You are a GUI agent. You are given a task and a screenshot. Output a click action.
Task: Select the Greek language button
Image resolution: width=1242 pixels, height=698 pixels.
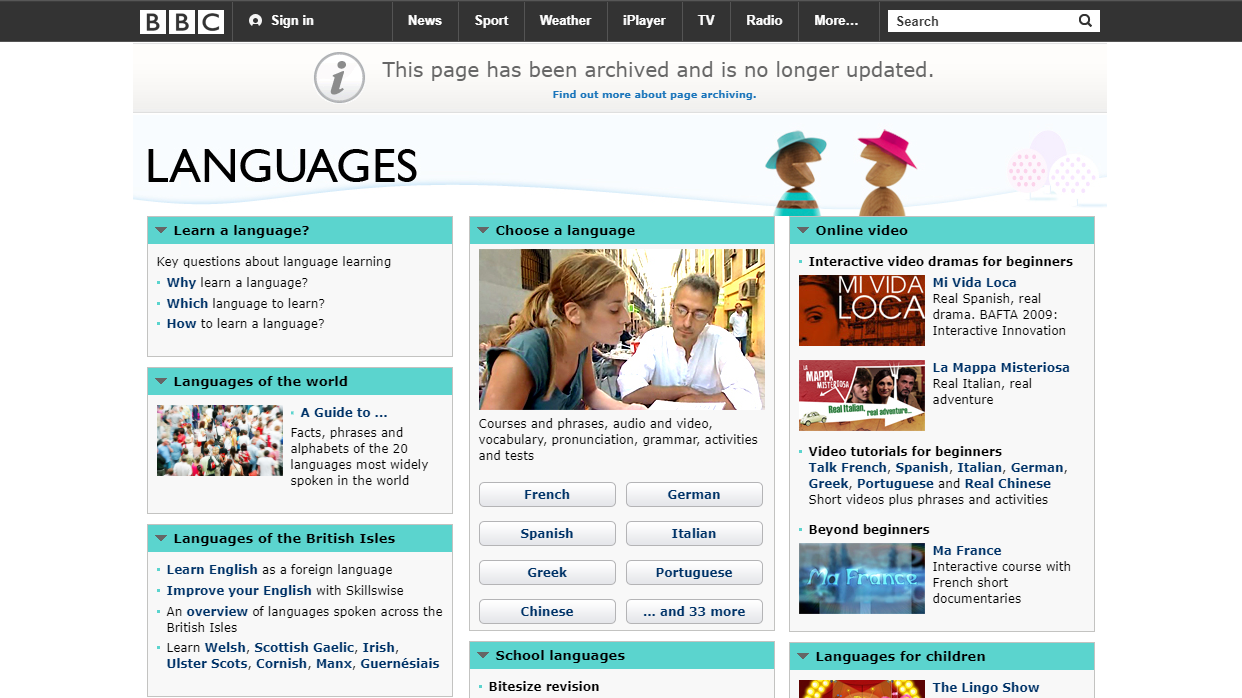pos(547,573)
